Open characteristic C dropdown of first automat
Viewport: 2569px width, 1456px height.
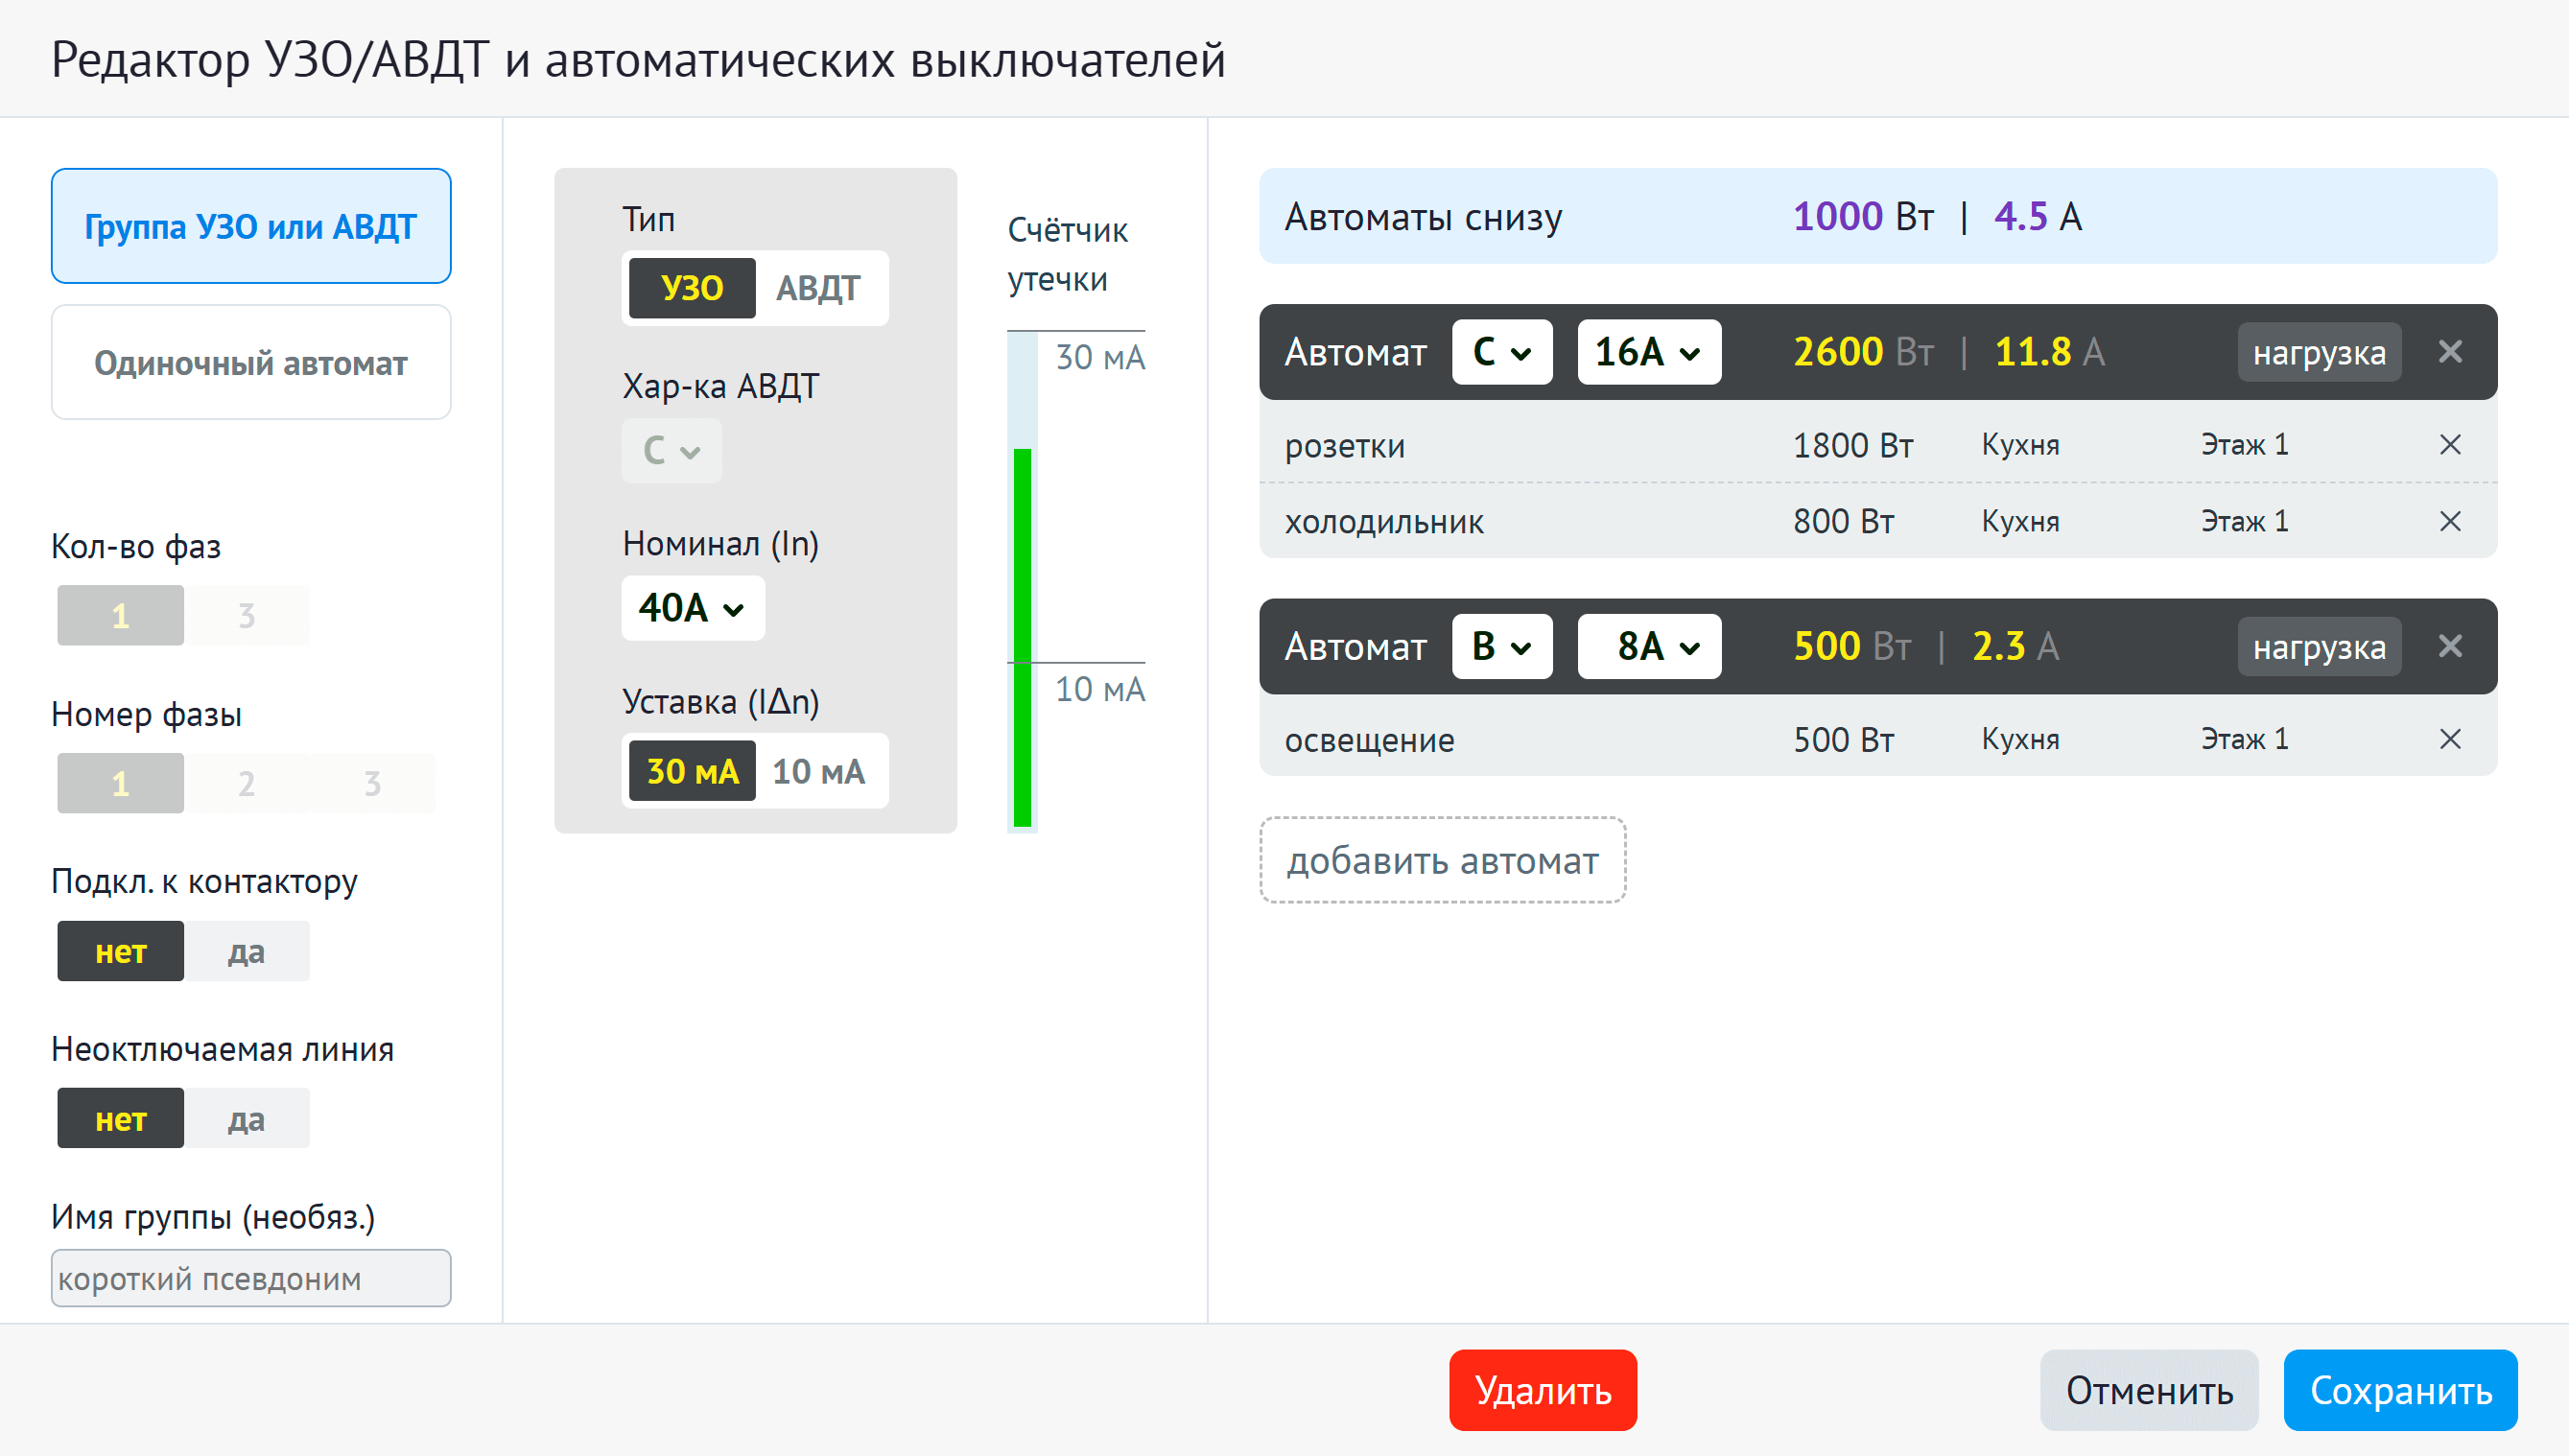click(x=1502, y=352)
